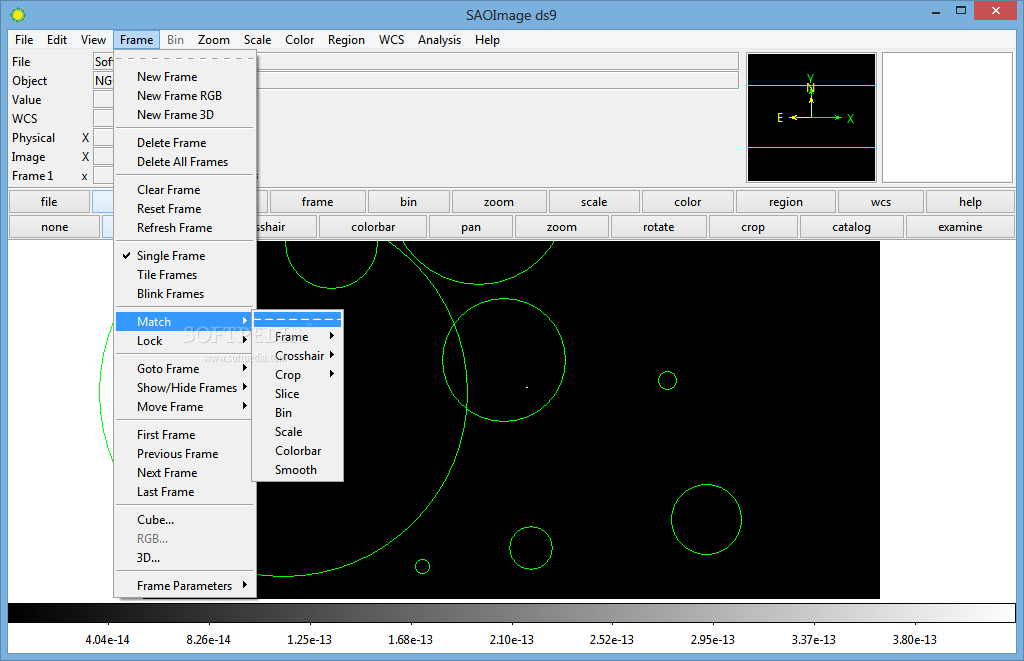1024x661 pixels.
Task: Open the File menu
Action: pyautogui.click(x=24, y=40)
